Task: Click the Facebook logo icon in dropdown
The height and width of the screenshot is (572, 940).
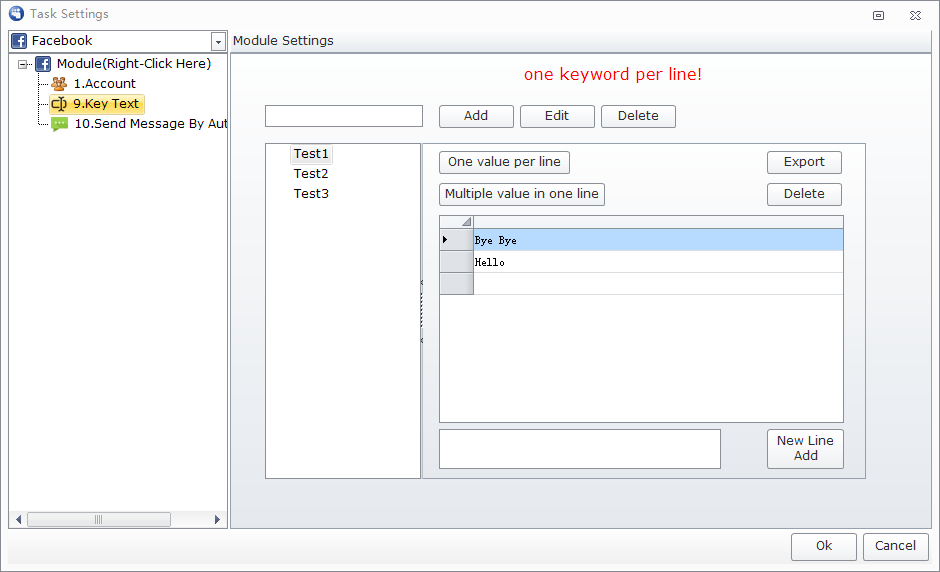Action: tap(20, 41)
